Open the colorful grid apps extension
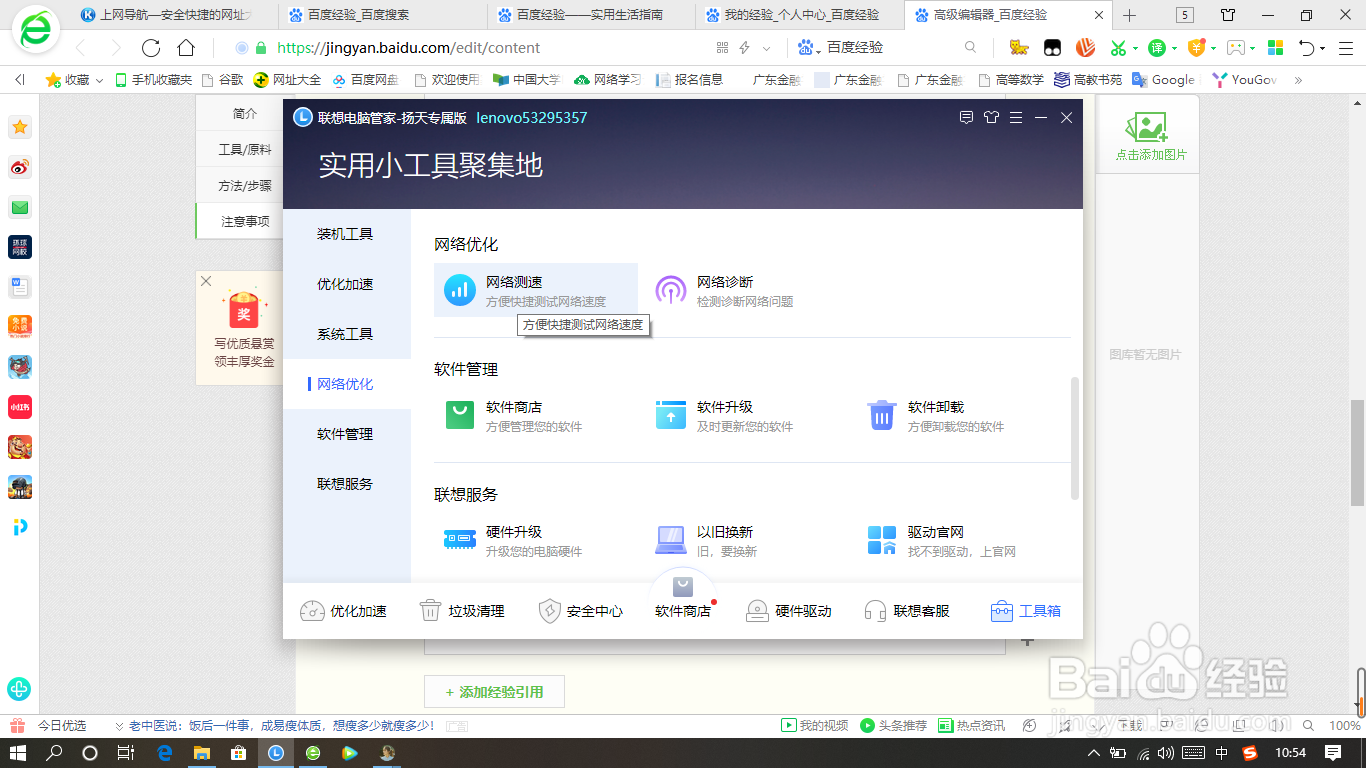The height and width of the screenshot is (768, 1366). (1275, 48)
